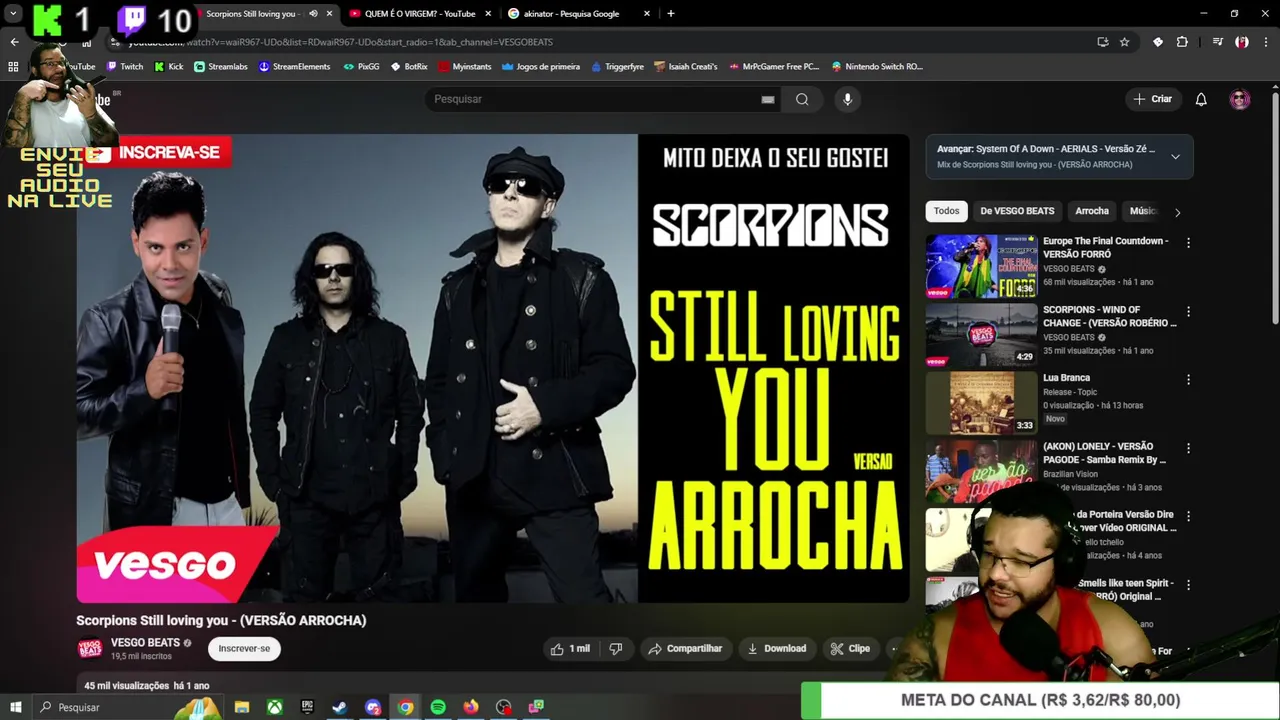Open the Xbox app on the taskbar

point(274,707)
